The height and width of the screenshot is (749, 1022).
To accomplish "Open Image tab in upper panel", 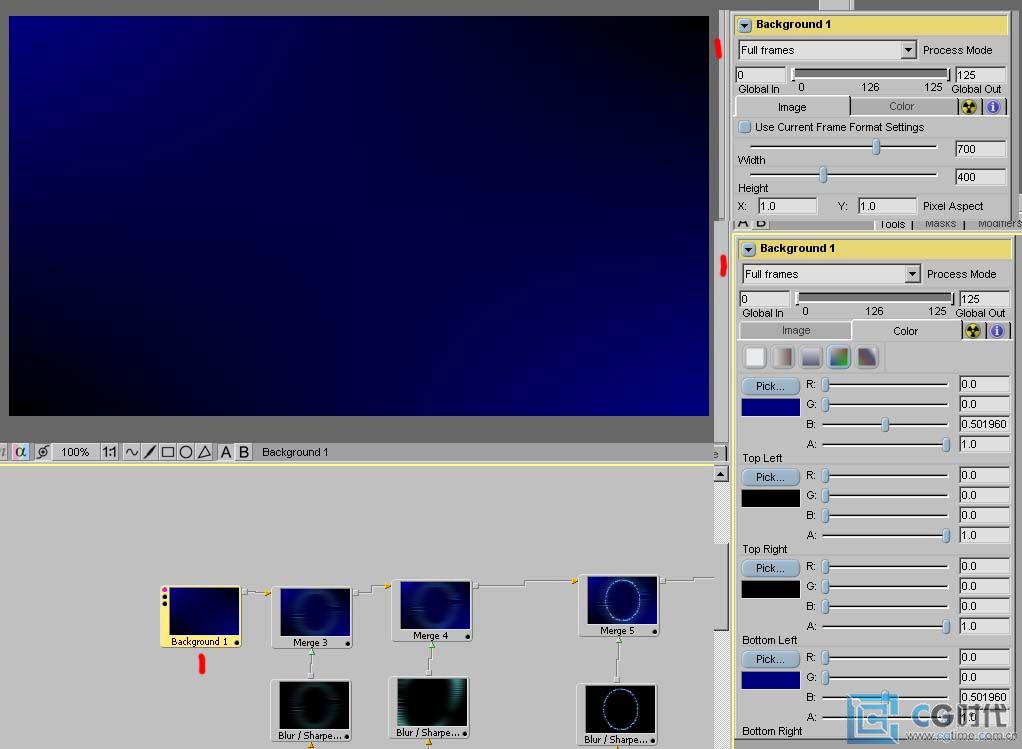I will point(792,107).
